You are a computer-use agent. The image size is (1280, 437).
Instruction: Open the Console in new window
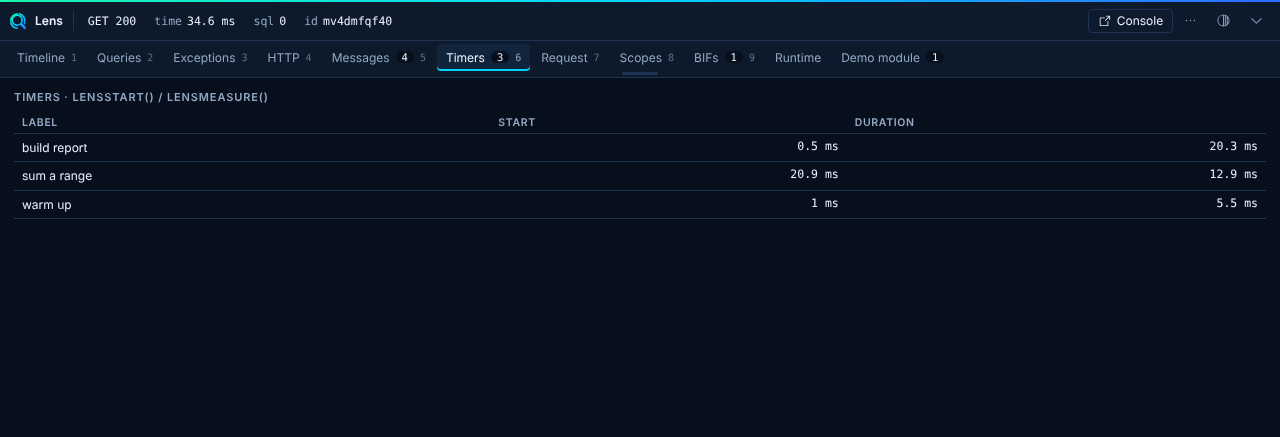(1130, 21)
